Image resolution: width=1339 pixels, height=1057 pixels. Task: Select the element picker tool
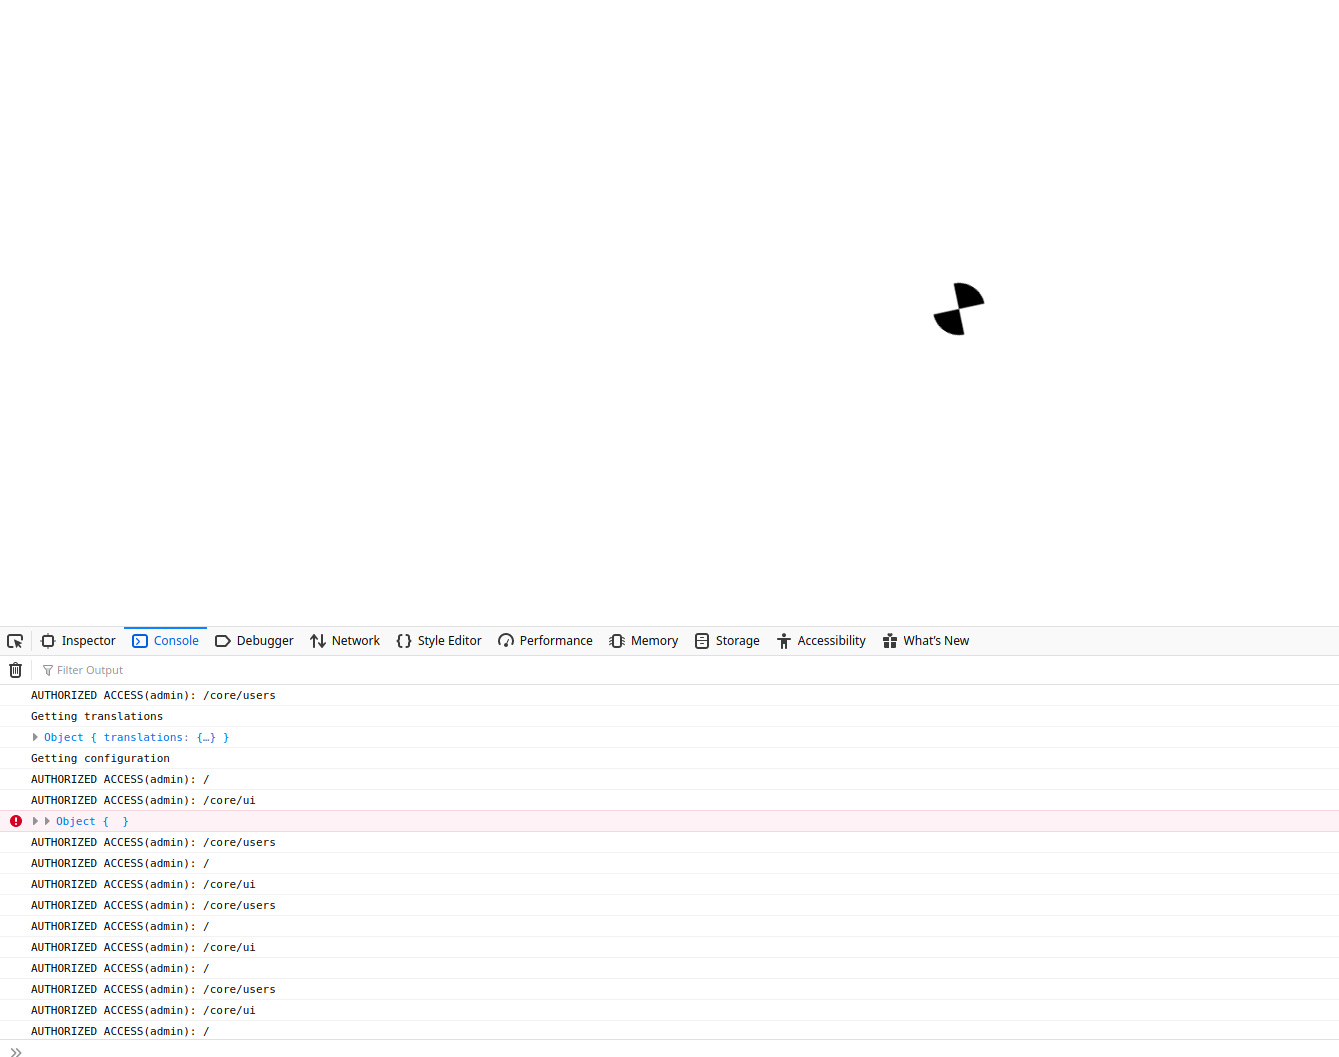coord(15,640)
